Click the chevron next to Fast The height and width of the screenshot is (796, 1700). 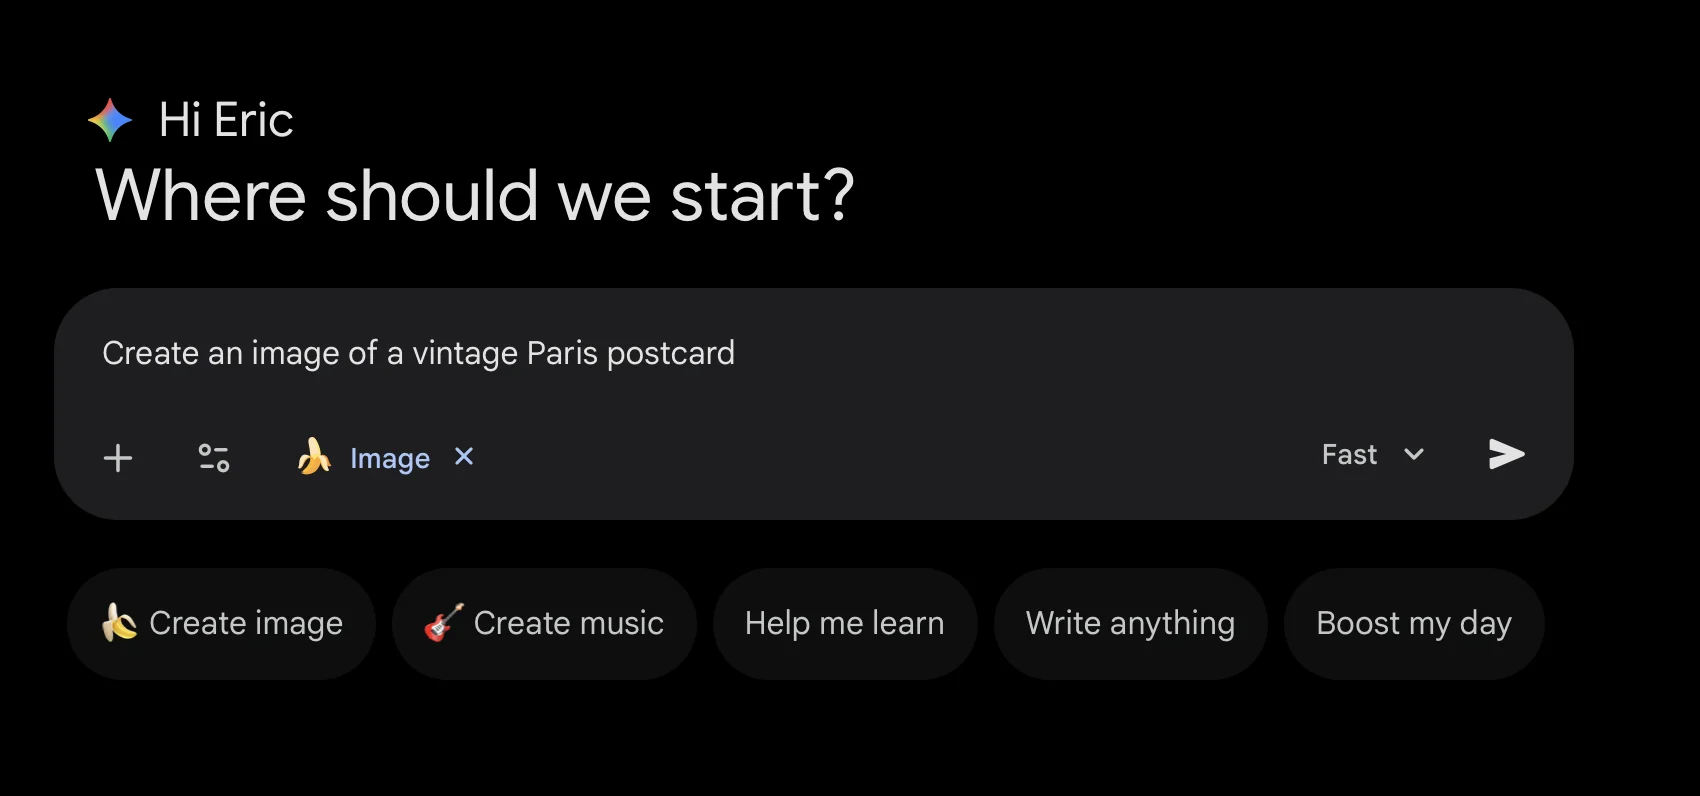(1414, 455)
